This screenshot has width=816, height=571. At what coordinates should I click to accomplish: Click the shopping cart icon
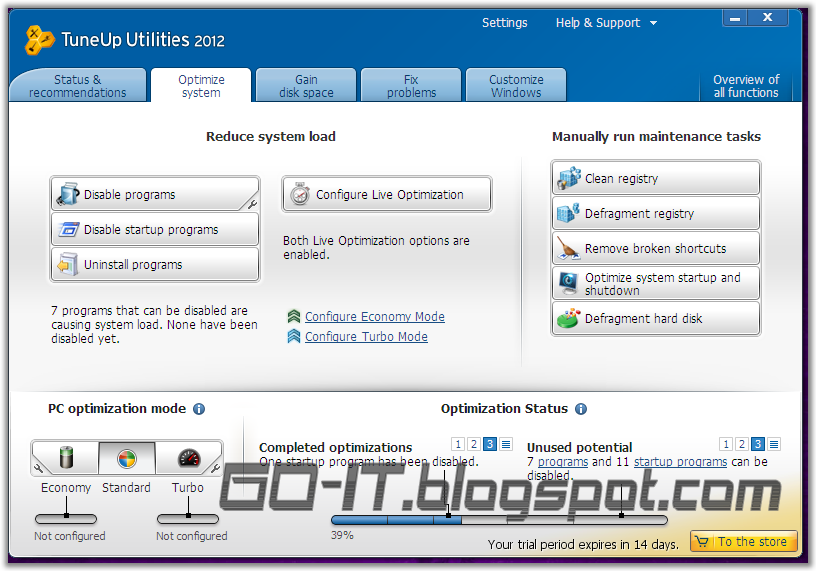[702, 541]
